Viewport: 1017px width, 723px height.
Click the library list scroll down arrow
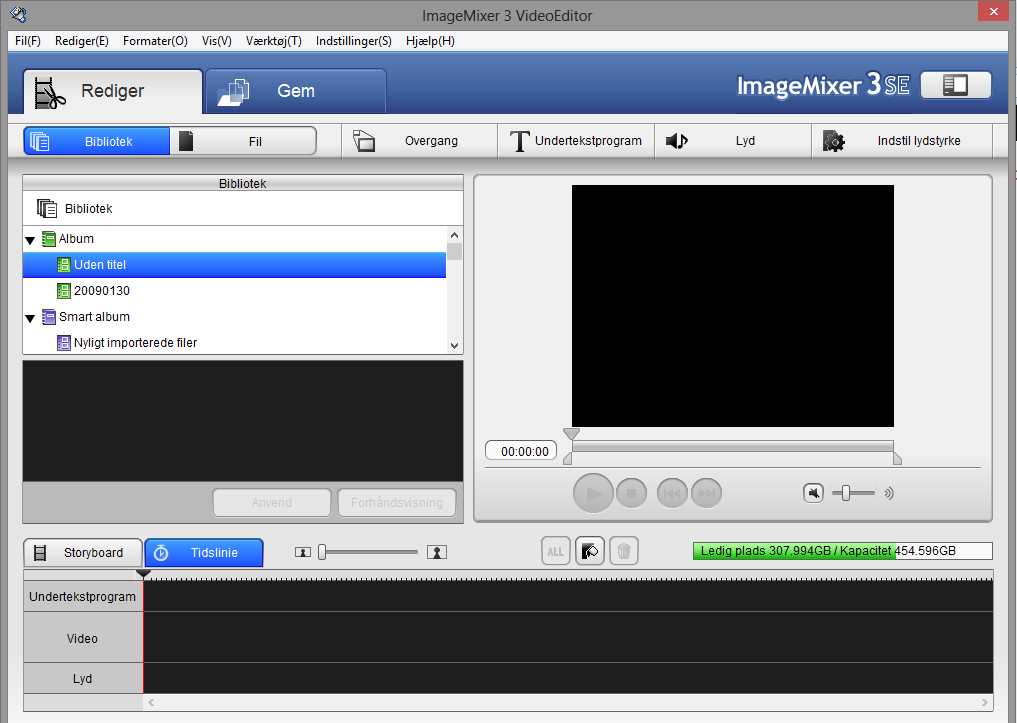click(x=455, y=346)
